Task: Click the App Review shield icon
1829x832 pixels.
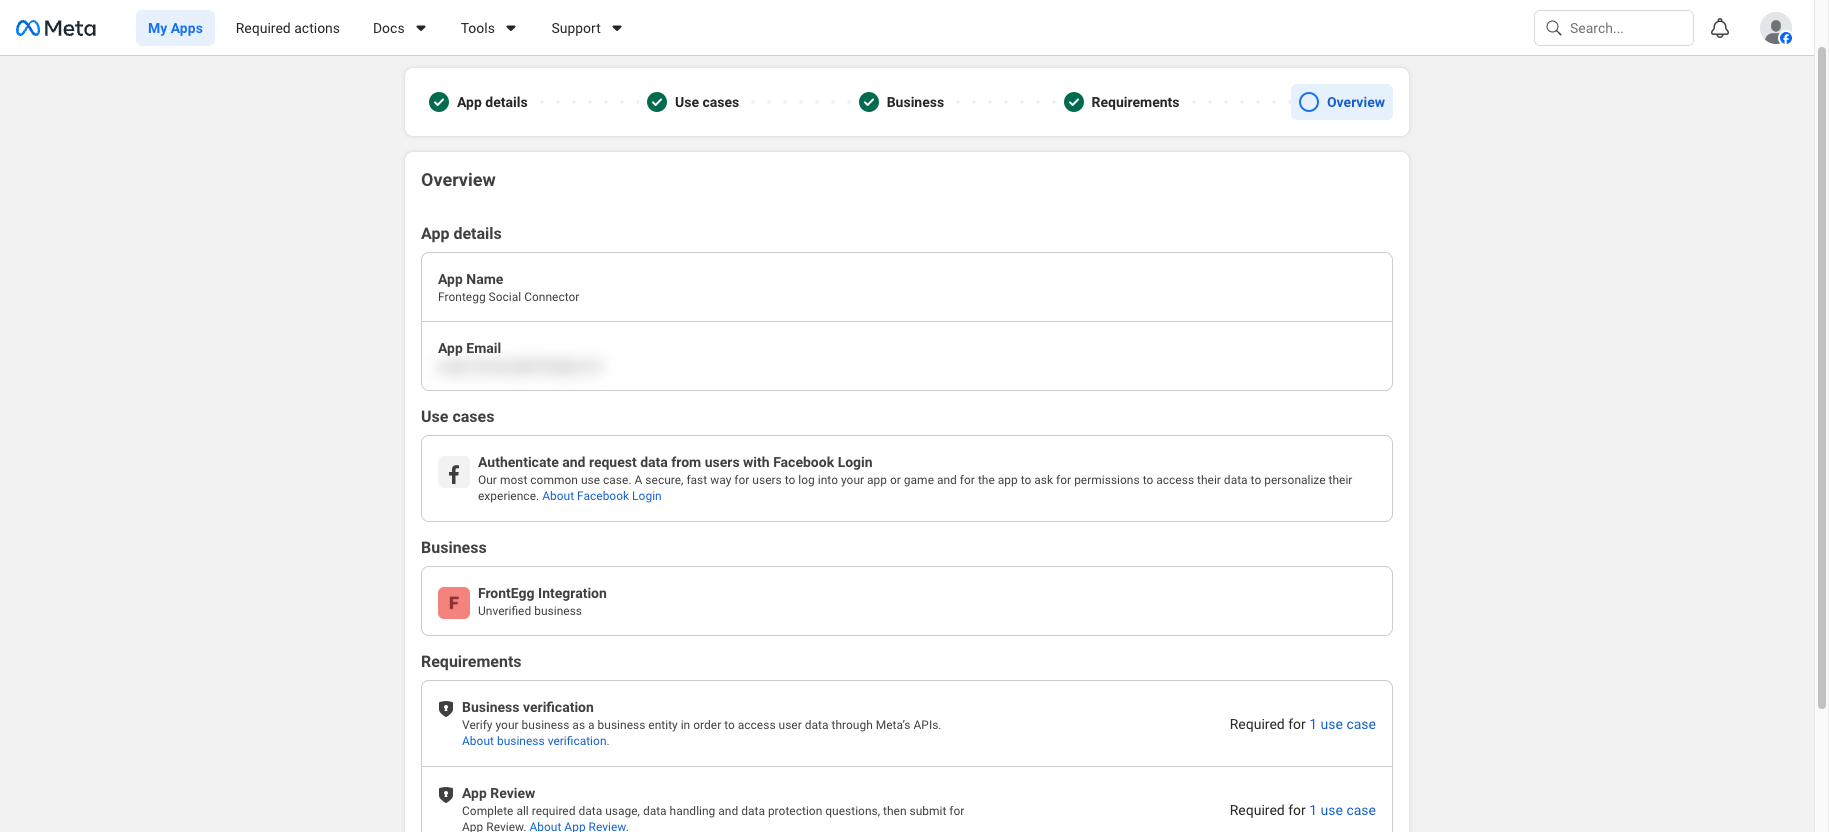Action: pyautogui.click(x=446, y=794)
